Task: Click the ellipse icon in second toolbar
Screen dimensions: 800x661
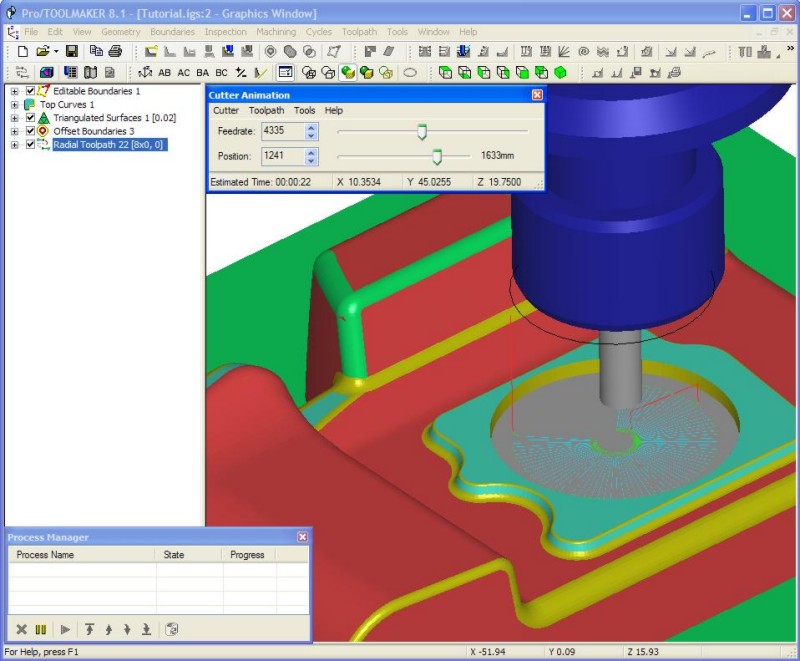Action: (410, 72)
